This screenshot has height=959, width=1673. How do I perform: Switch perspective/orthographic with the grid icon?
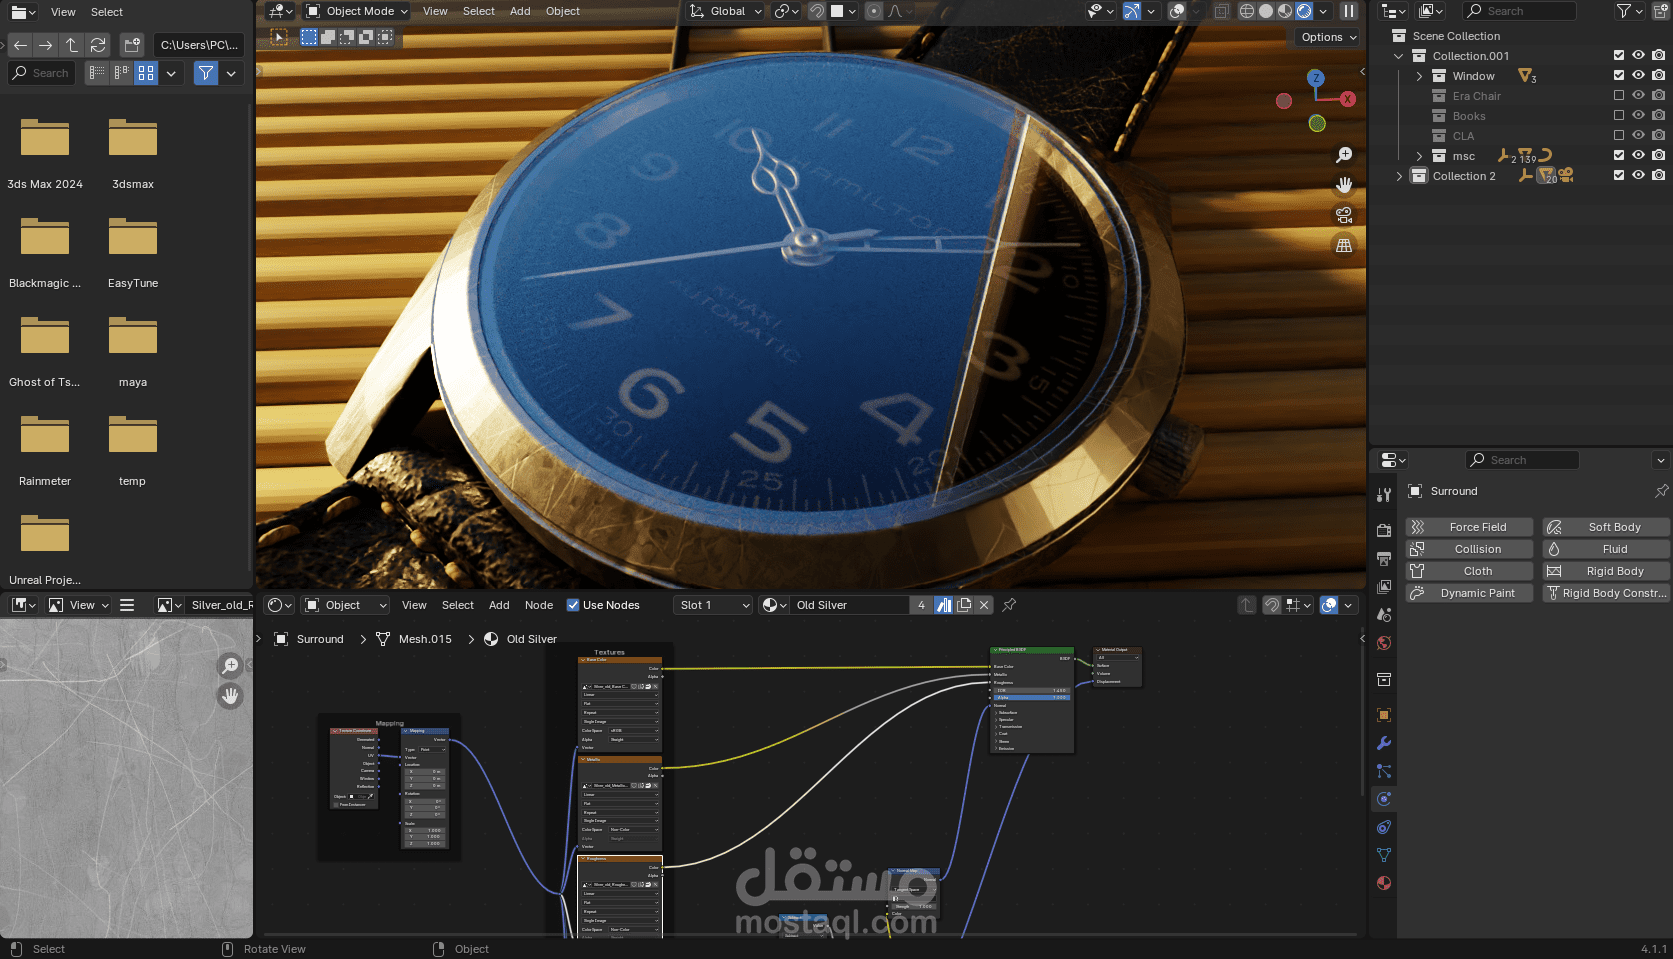pyautogui.click(x=1344, y=245)
